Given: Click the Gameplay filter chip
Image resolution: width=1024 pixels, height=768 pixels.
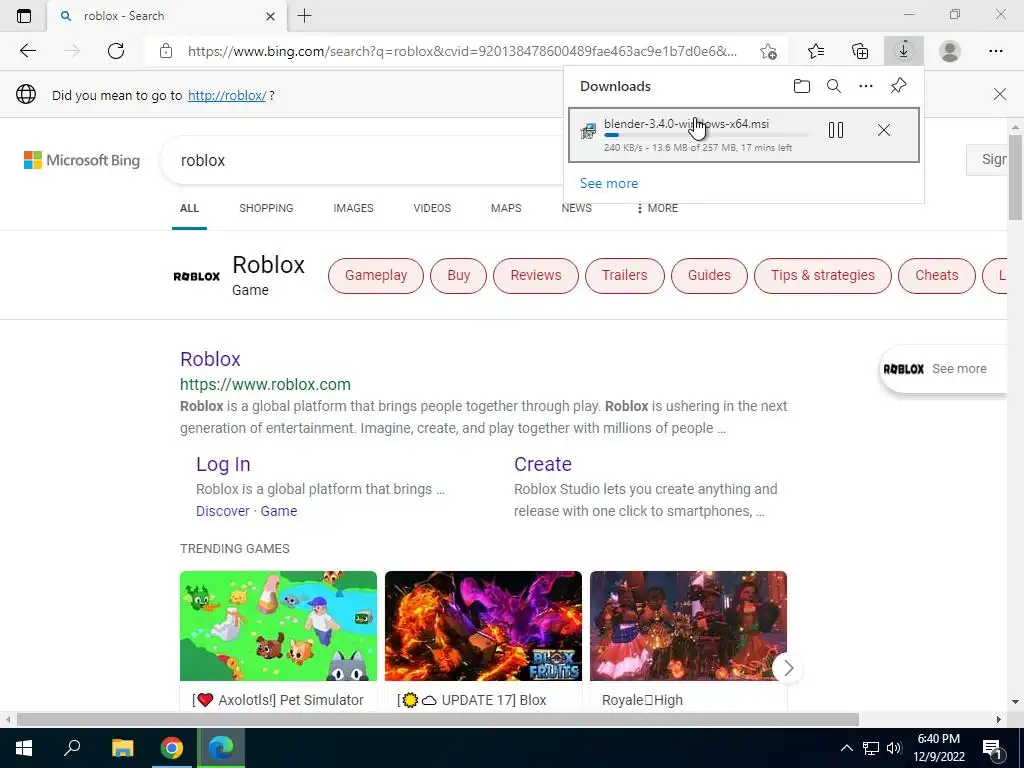Looking at the screenshot, I should click(376, 276).
